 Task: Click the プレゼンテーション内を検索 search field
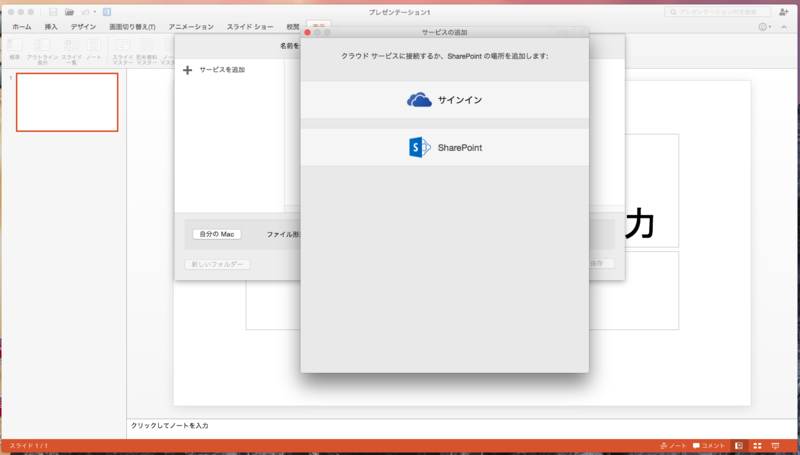[x=718, y=12]
